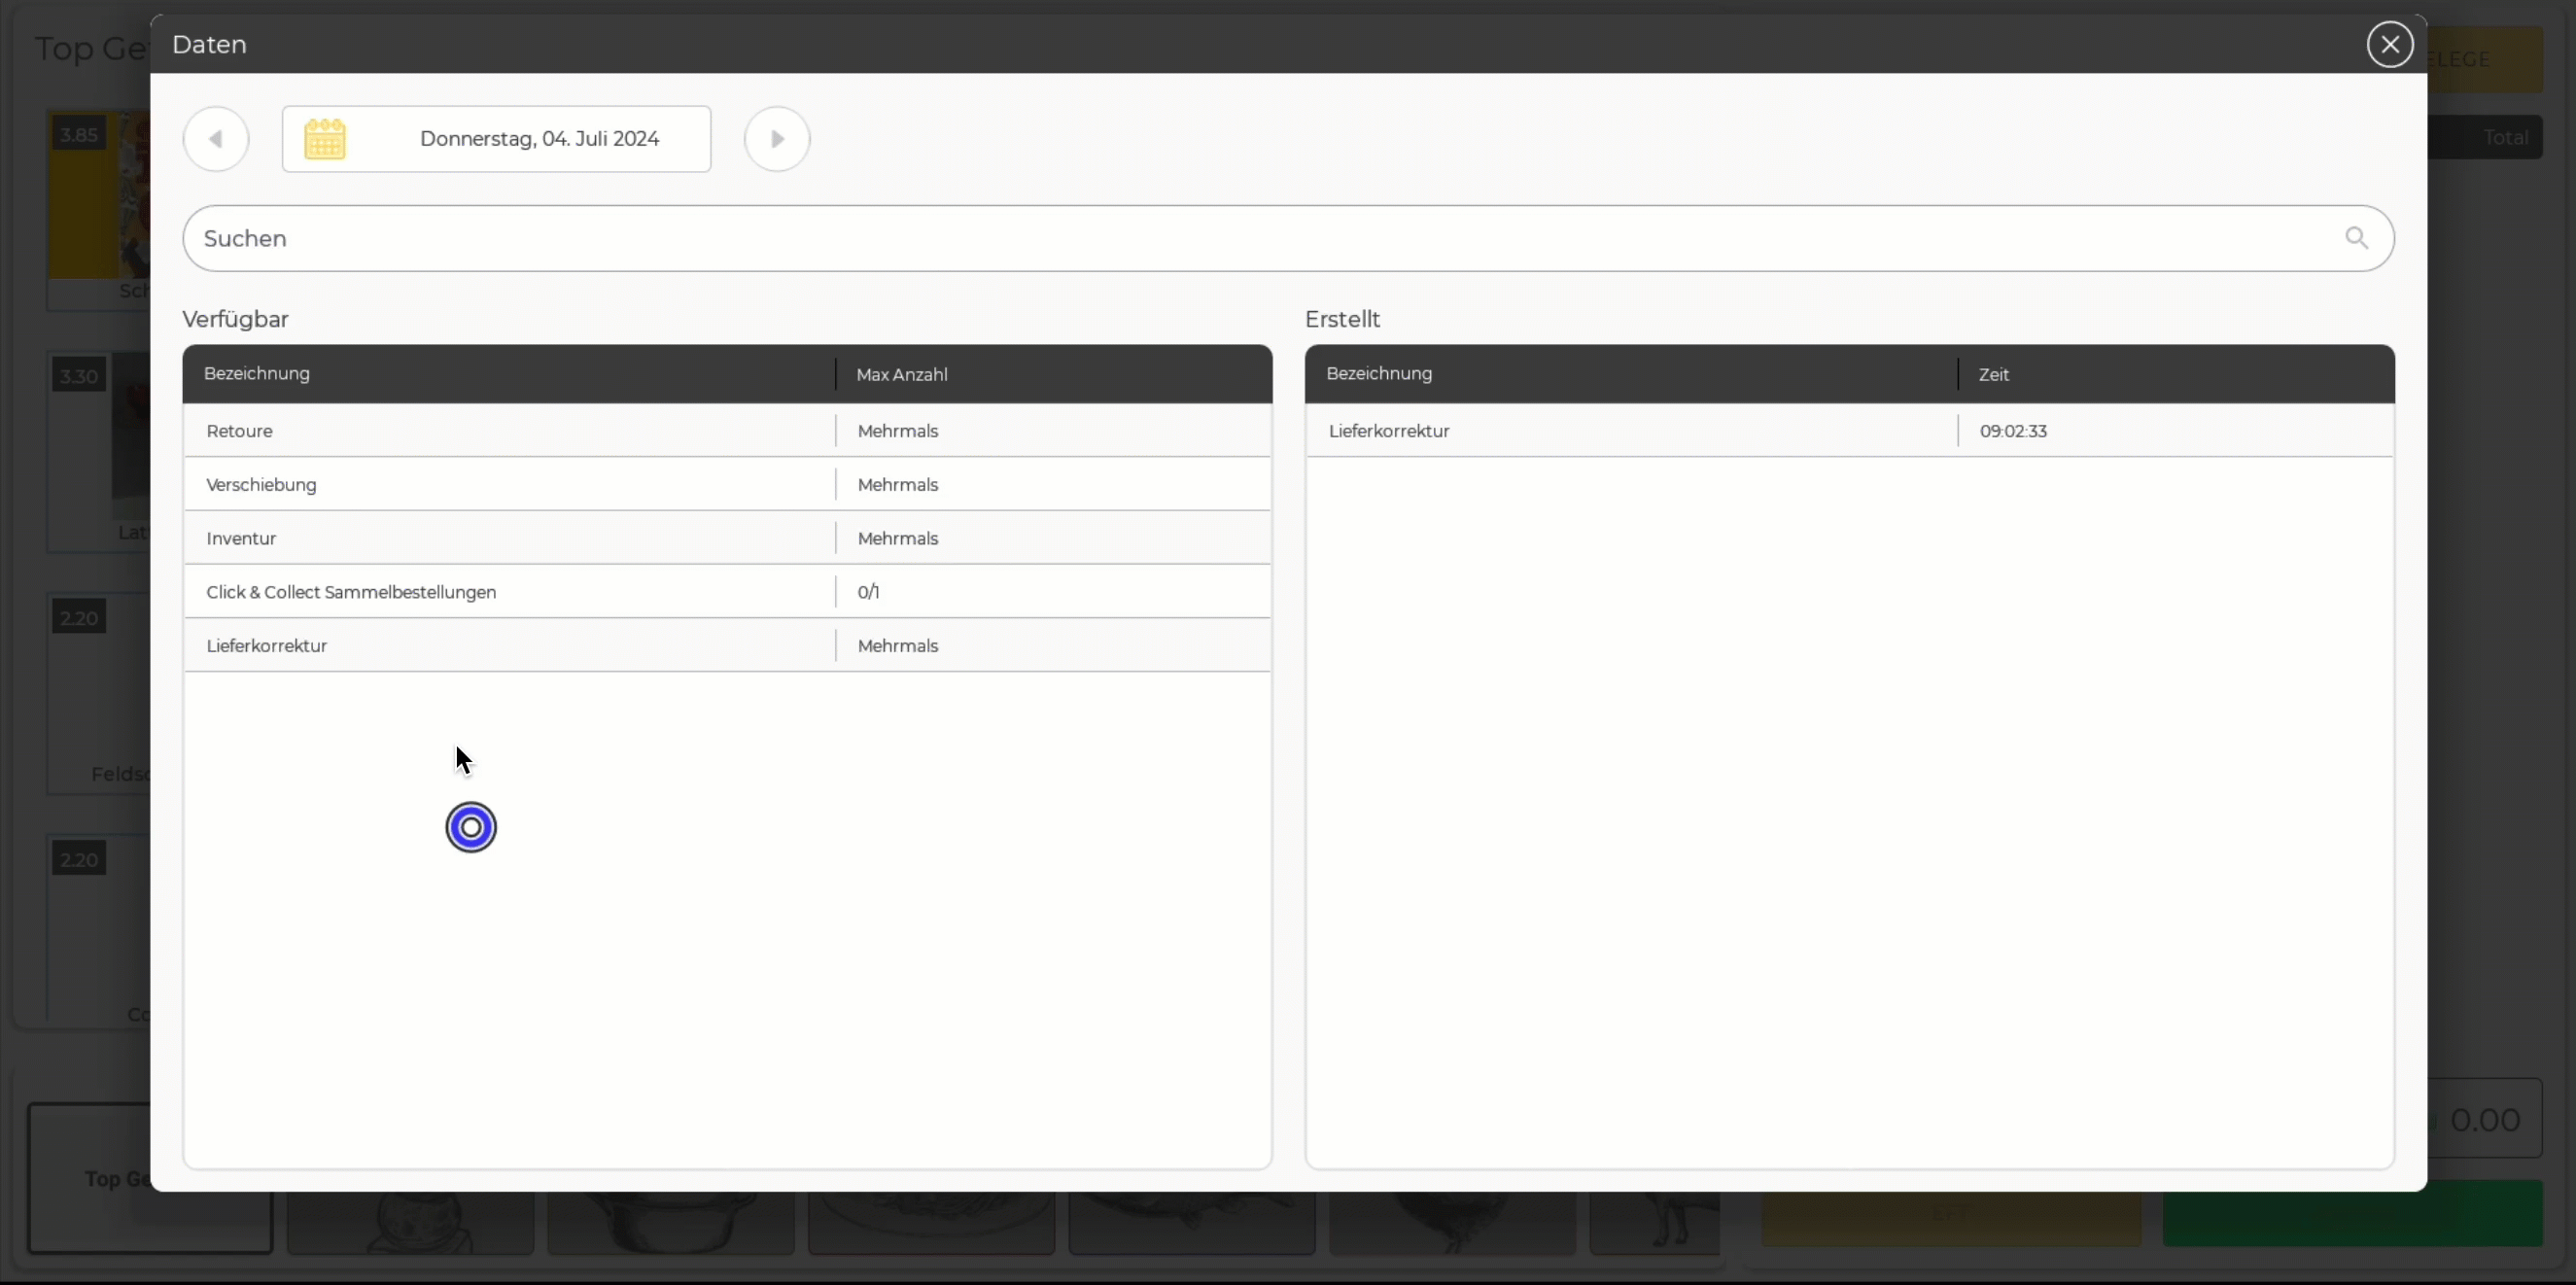The width and height of the screenshot is (2576, 1285).
Task: Click the date field showing Donnerstag, 04. Juli 2024
Action: click(497, 139)
